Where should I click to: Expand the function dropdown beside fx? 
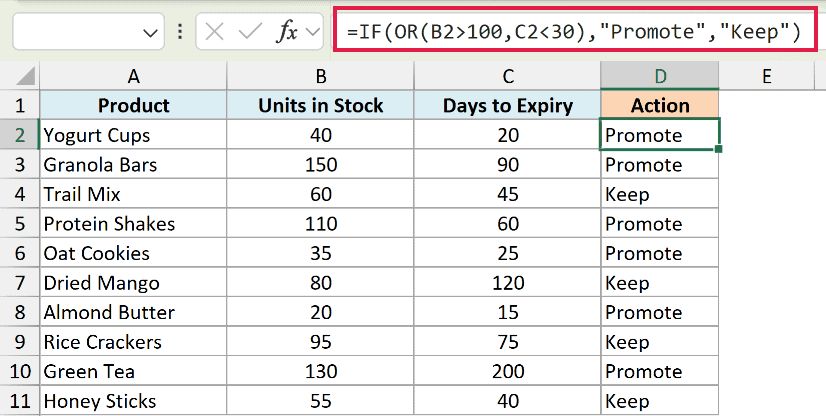click(x=313, y=32)
